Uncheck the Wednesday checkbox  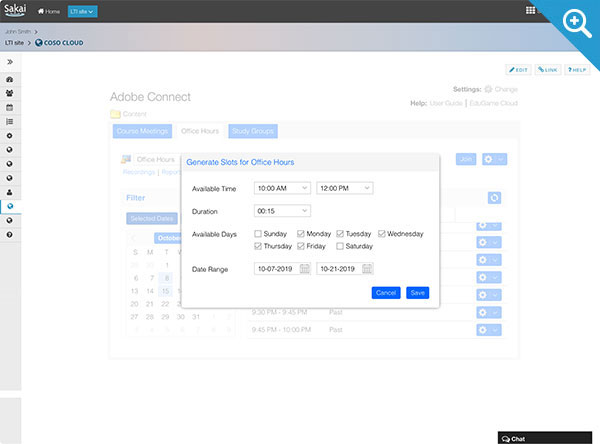click(x=382, y=233)
